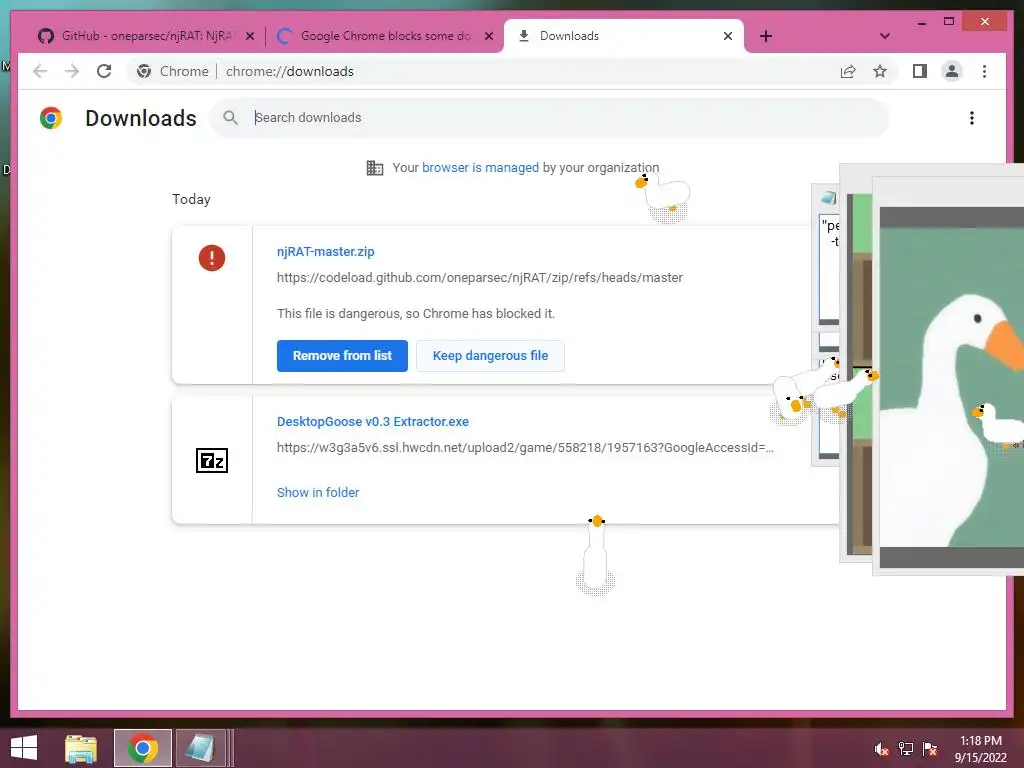Open DesktopGoose v0.3 Extractor.exe link

(373, 422)
